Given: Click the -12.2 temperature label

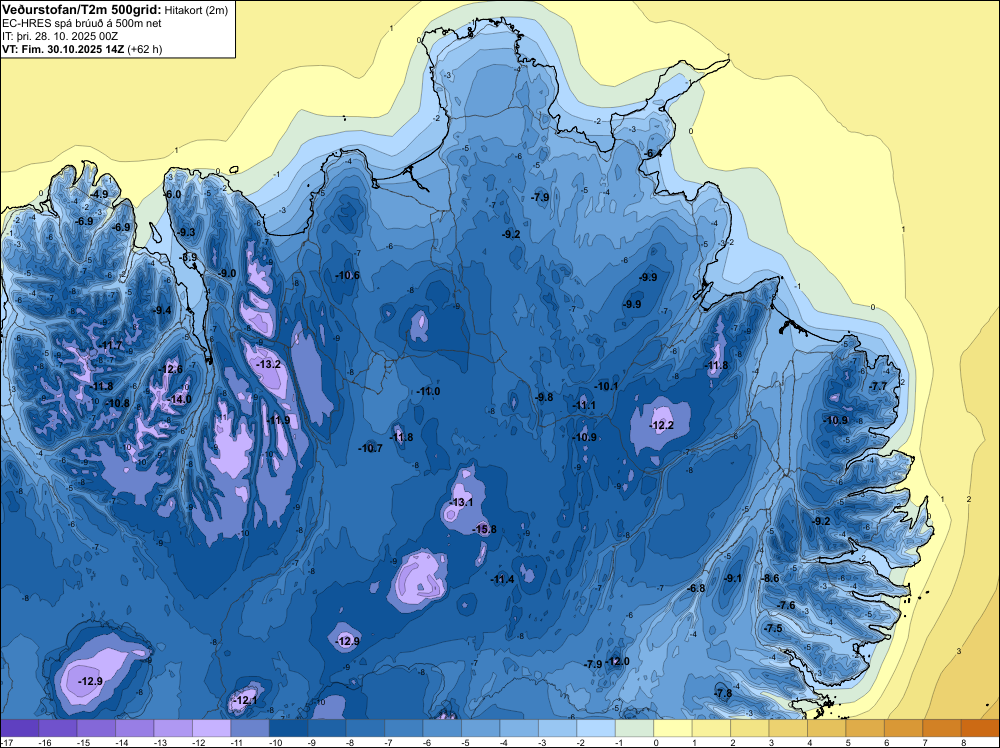Looking at the screenshot, I should [x=661, y=425].
